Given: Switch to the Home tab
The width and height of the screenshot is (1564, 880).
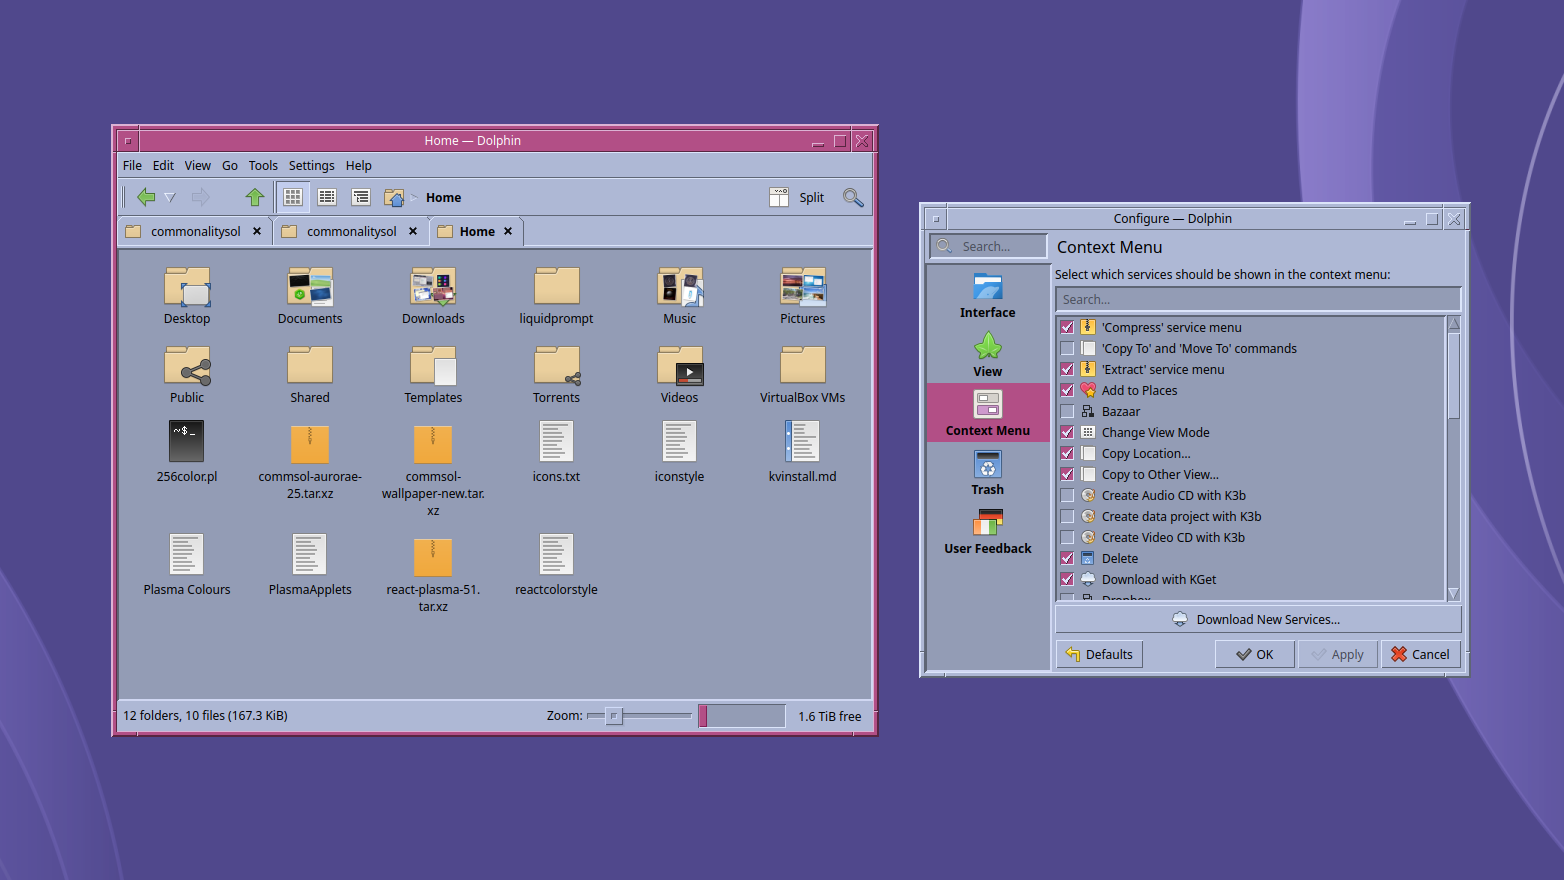Looking at the screenshot, I should tap(477, 231).
